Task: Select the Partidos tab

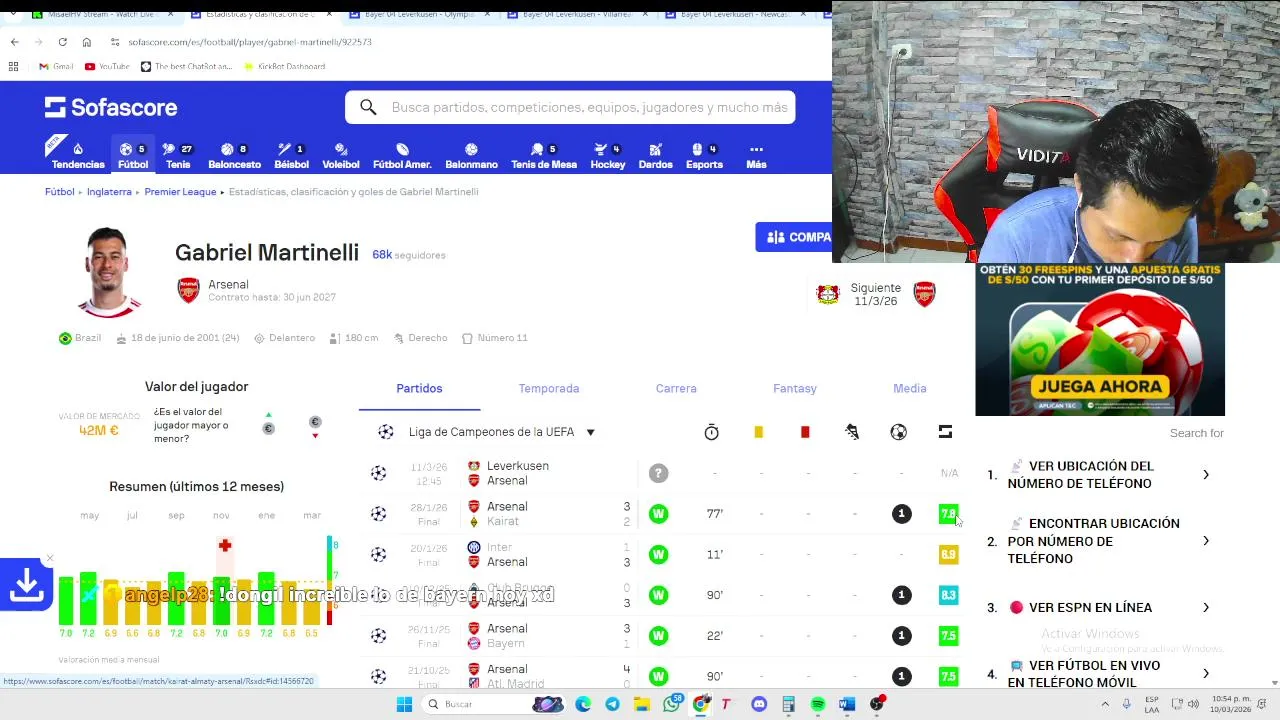Action: pyautogui.click(x=419, y=388)
